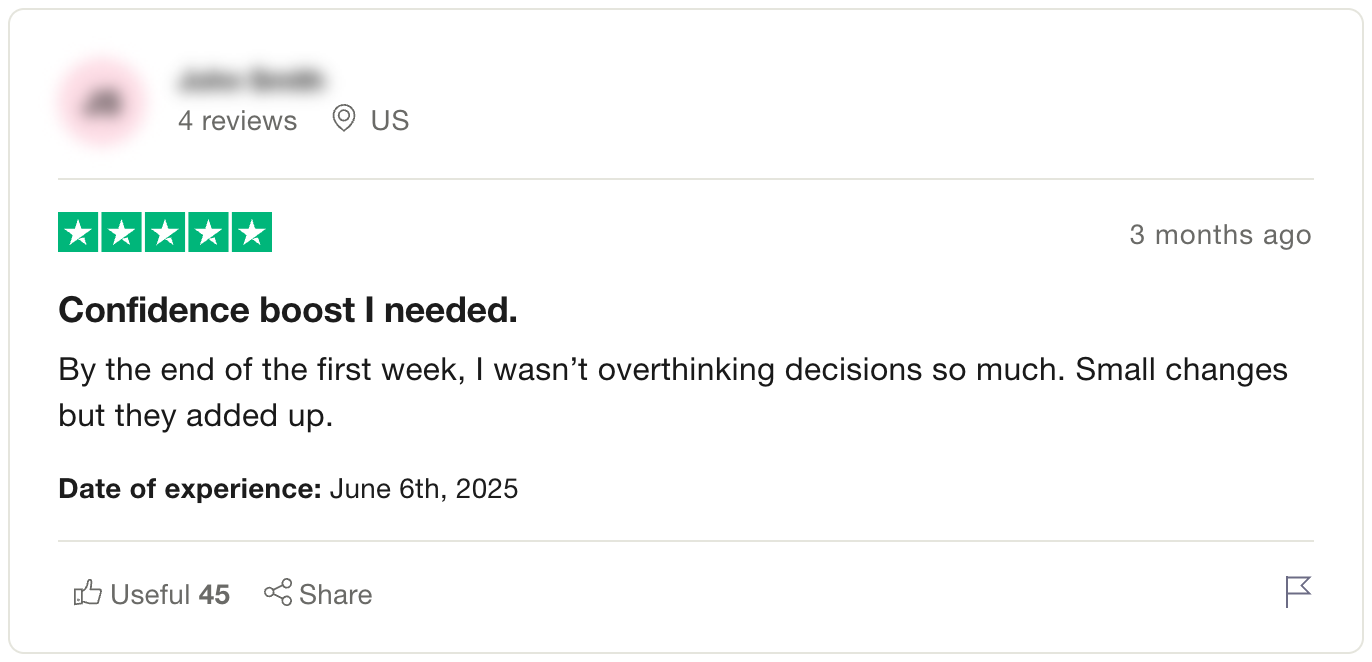This screenshot has width=1372, height=662.
Task: Click the "3 months ago" timestamp
Action: tap(1219, 235)
